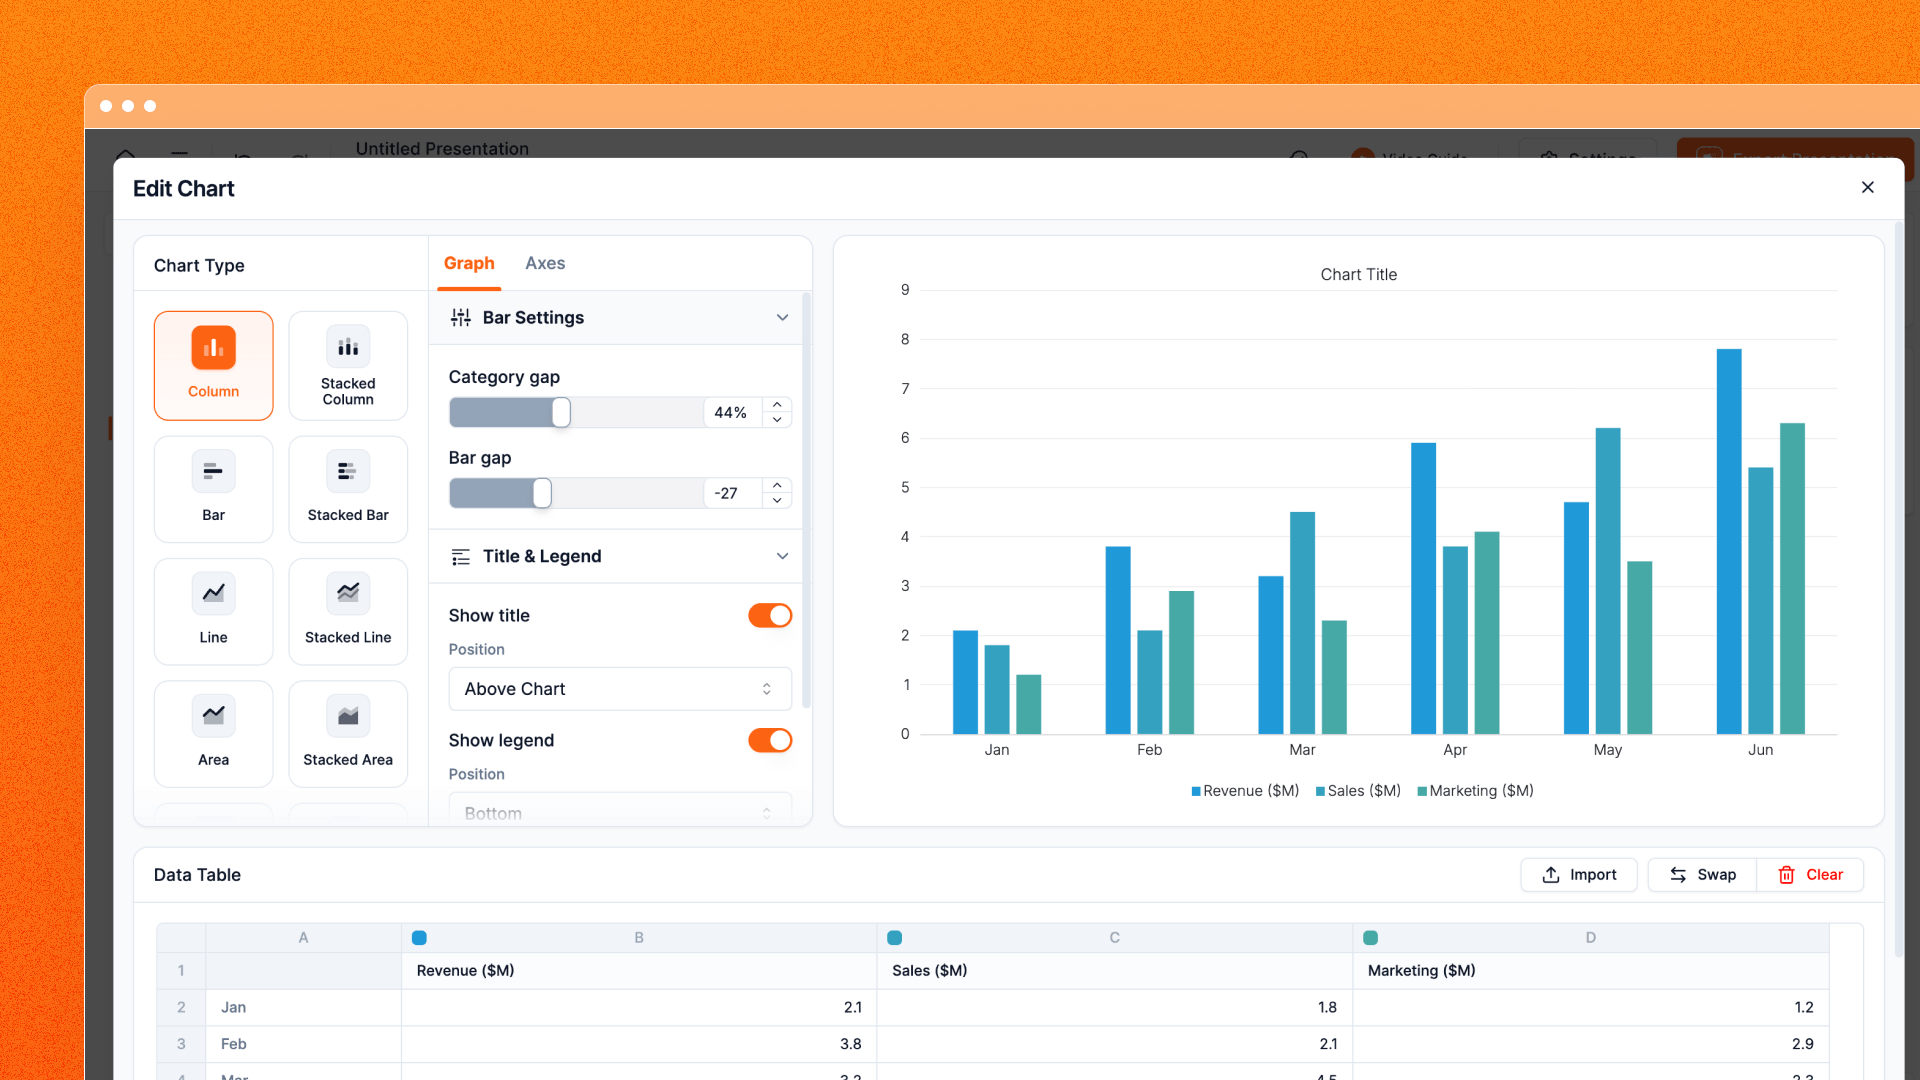Pick the Stacked Line chart type
Image resolution: width=1920 pixels, height=1080 pixels.
tap(348, 611)
